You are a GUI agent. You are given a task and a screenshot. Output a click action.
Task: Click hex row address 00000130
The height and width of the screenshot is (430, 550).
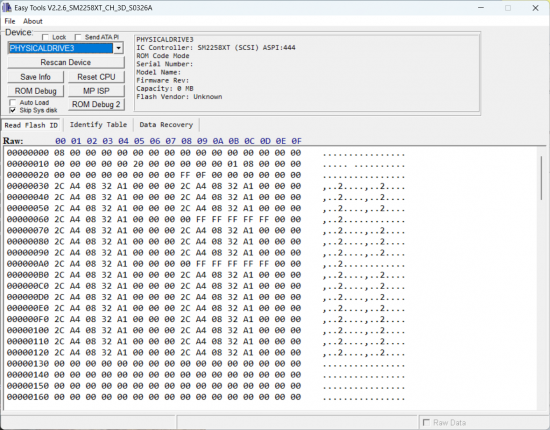28,364
